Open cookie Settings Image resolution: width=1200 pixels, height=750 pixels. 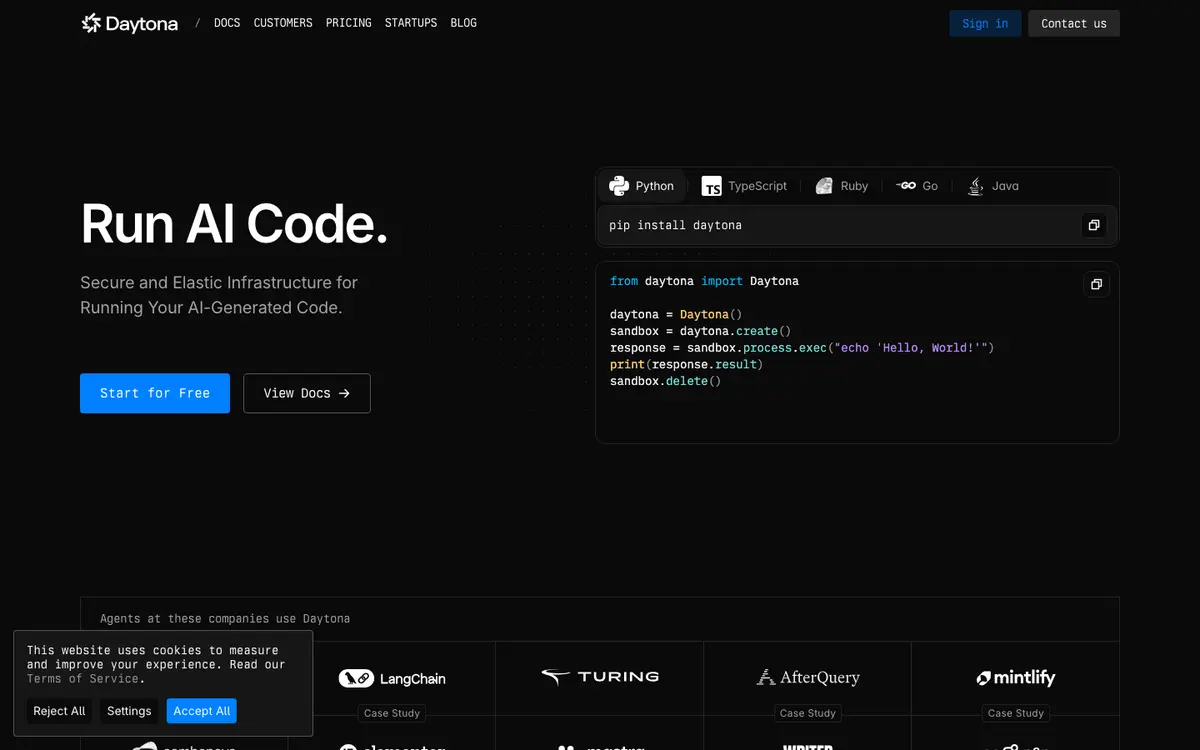click(129, 711)
